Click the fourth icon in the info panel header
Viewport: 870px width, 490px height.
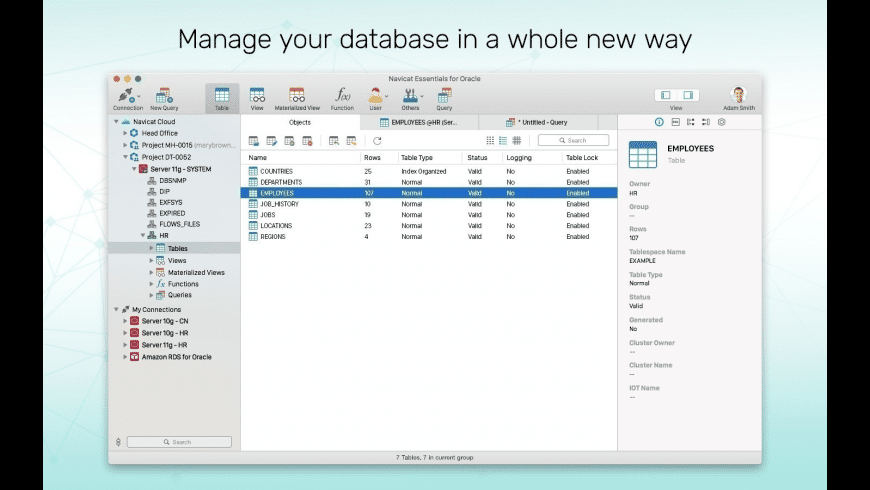pyautogui.click(x=706, y=122)
